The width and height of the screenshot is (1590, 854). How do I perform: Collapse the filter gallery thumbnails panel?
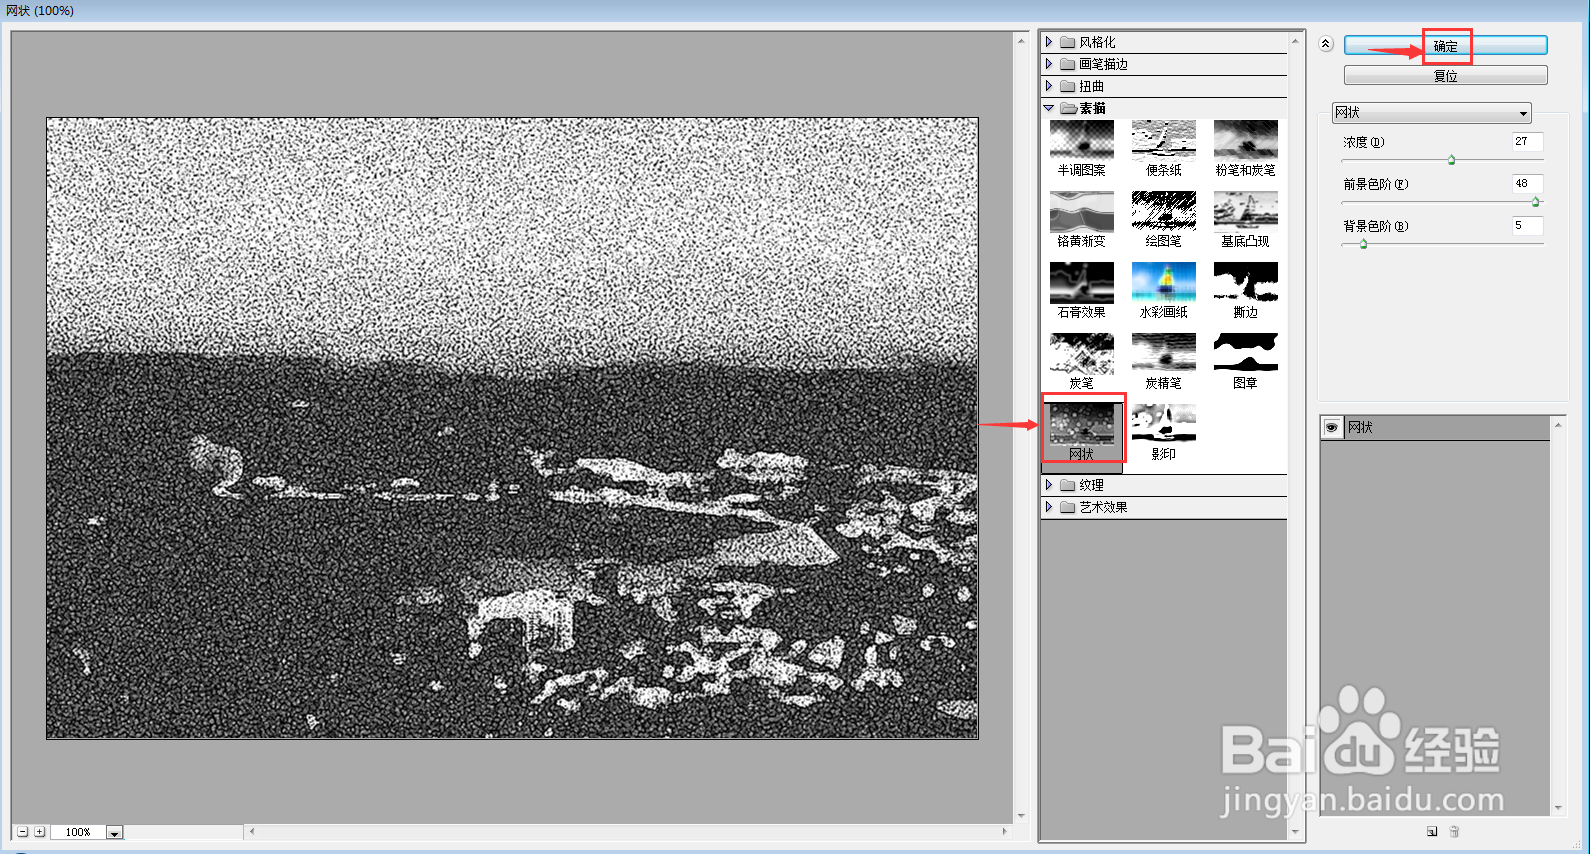[x=1326, y=44]
